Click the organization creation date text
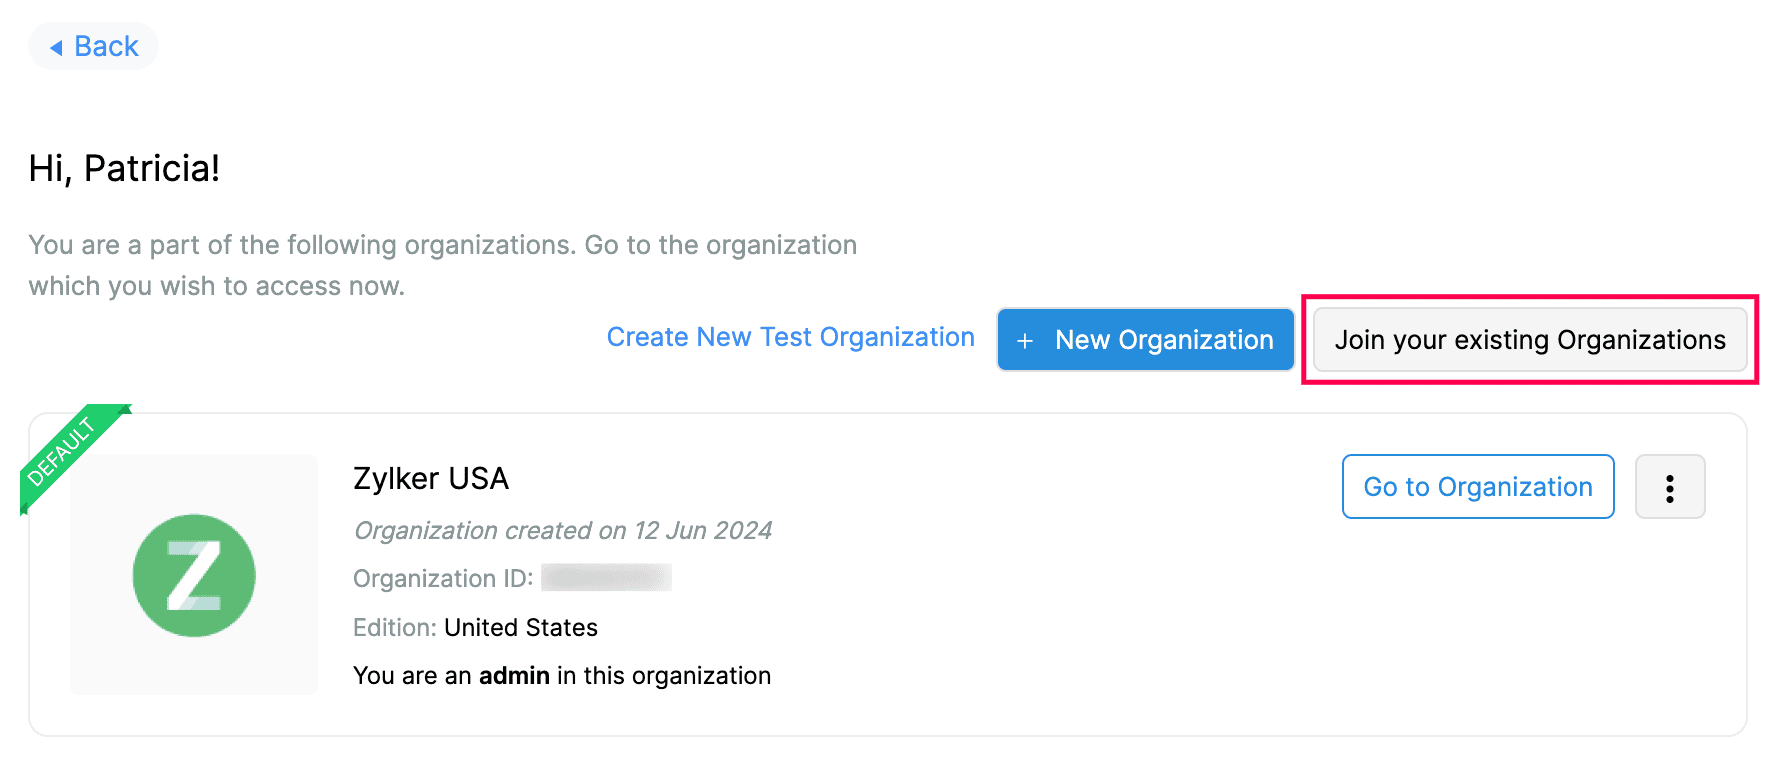Screen dimensions: 1782x772 [562, 530]
